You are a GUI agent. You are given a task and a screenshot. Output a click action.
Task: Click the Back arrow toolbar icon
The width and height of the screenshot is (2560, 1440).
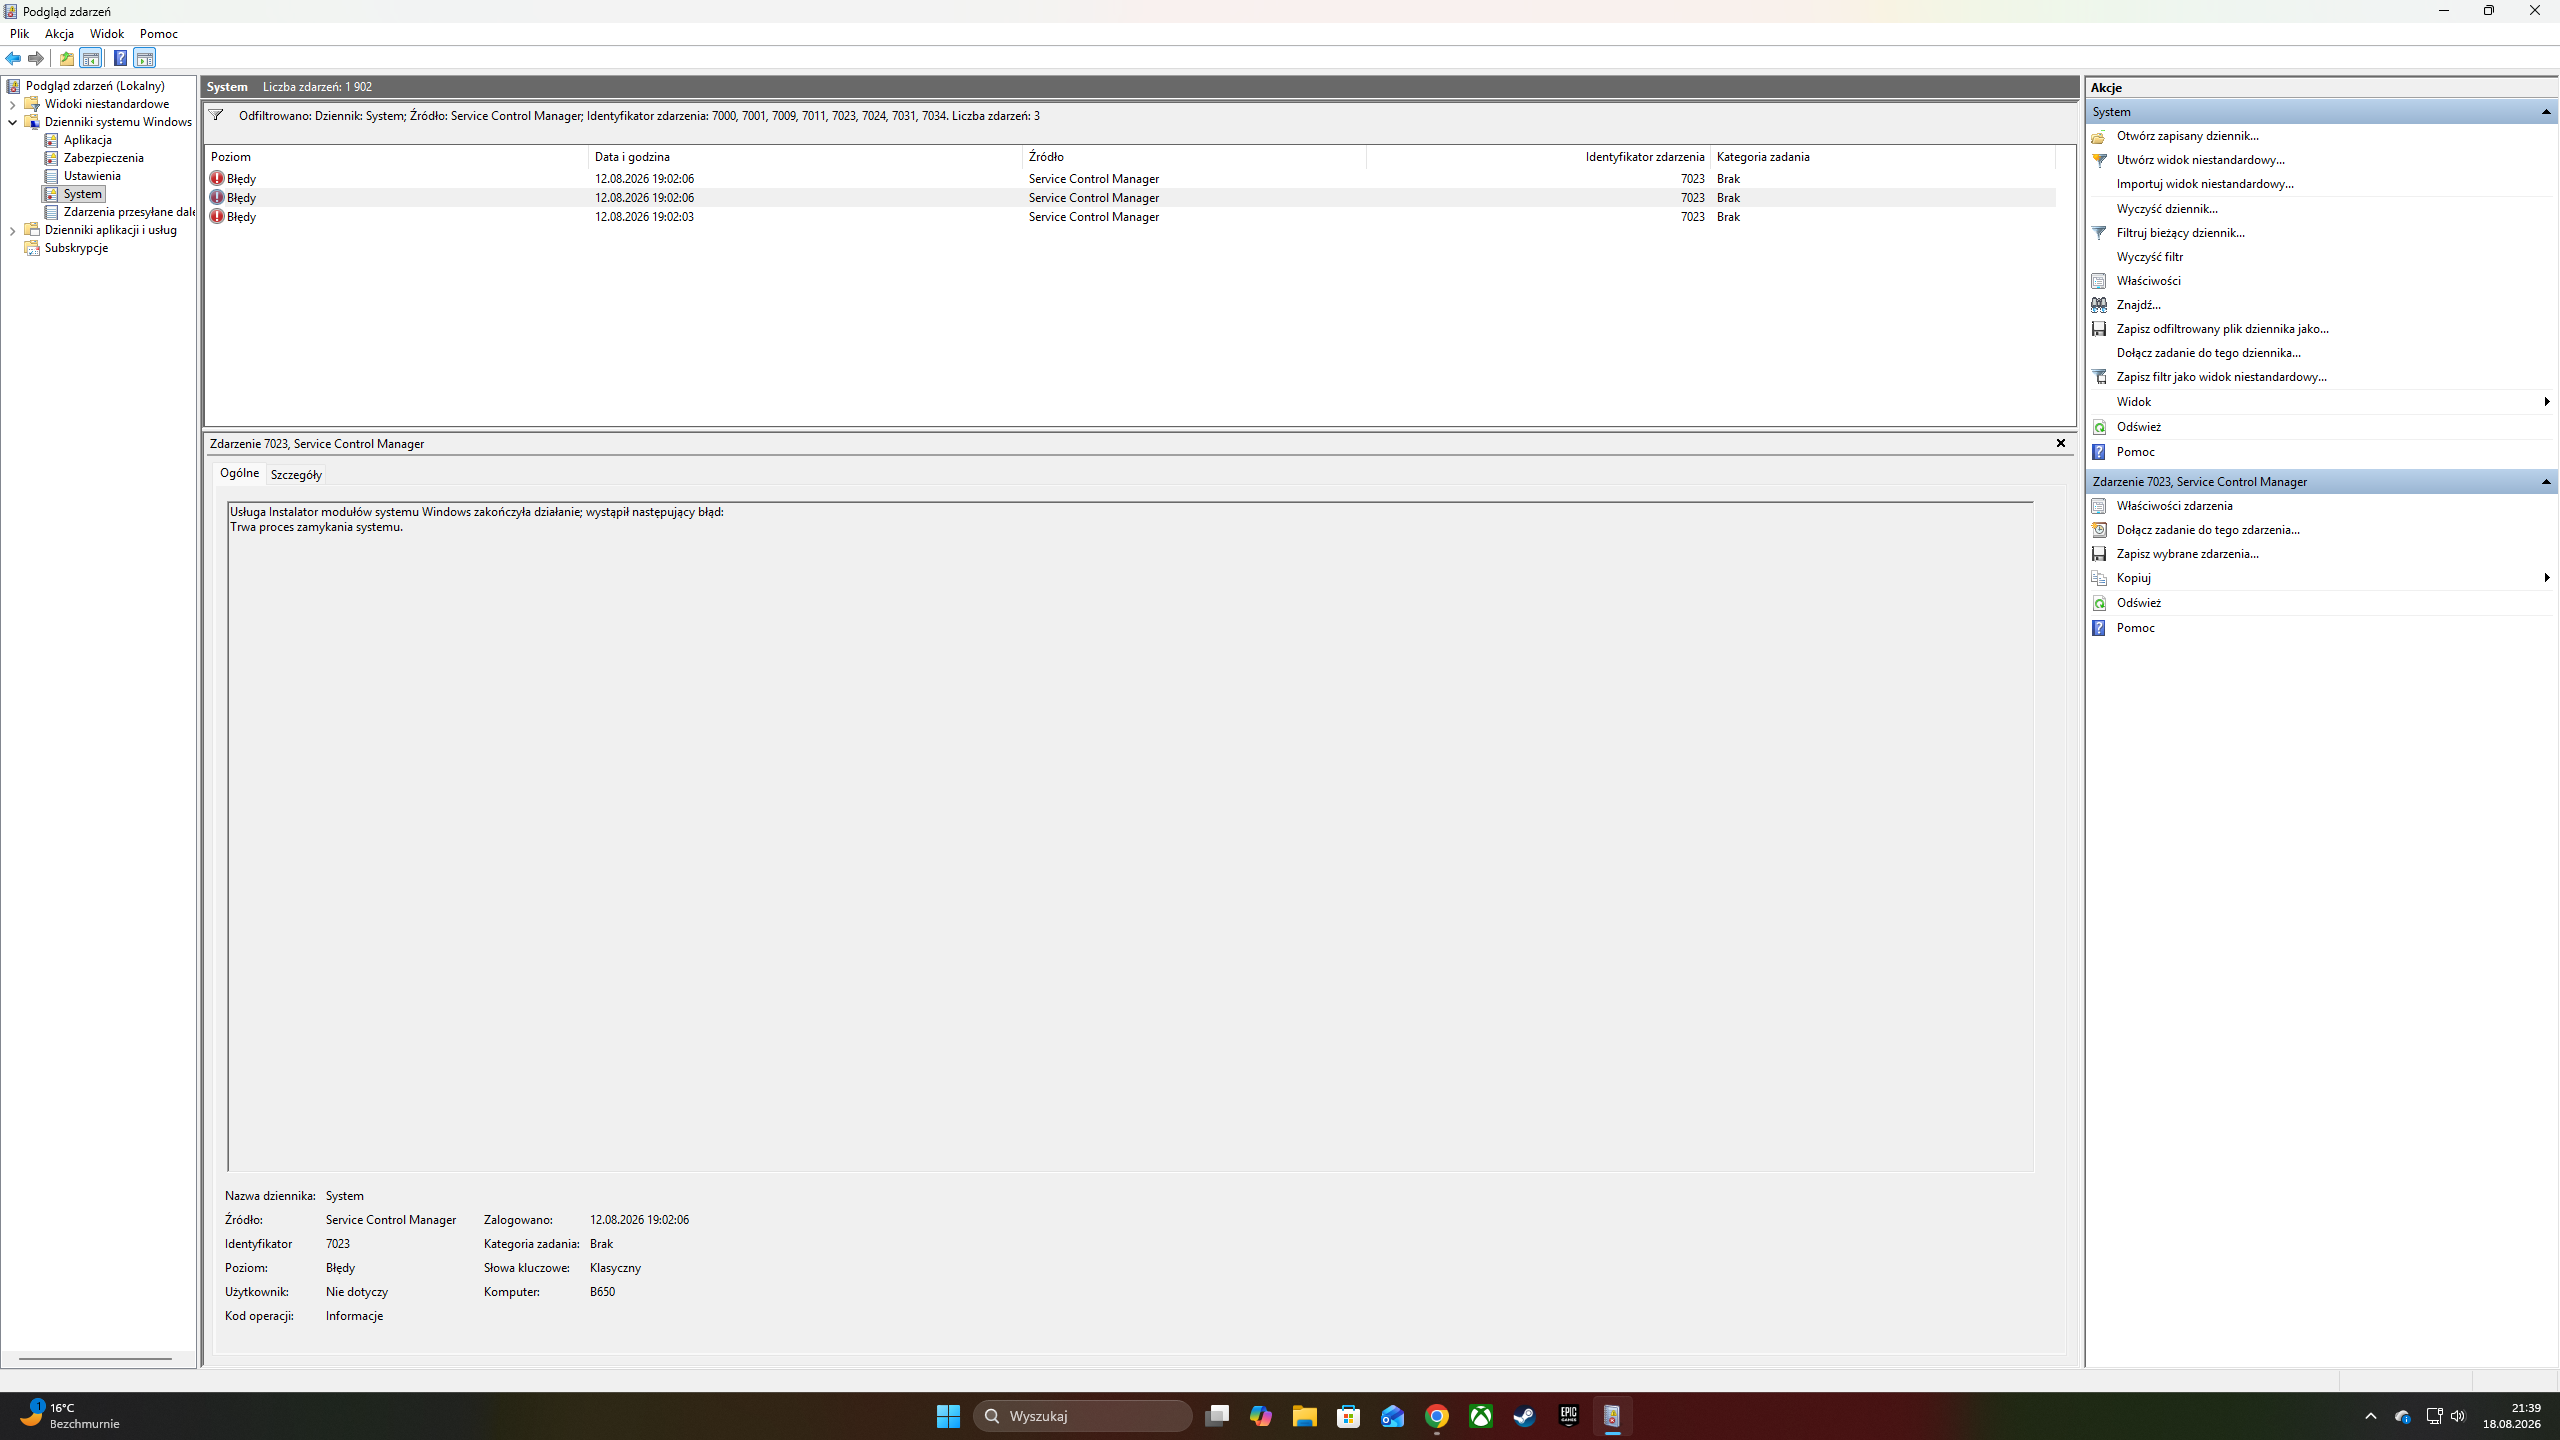pyautogui.click(x=13, y=58)
